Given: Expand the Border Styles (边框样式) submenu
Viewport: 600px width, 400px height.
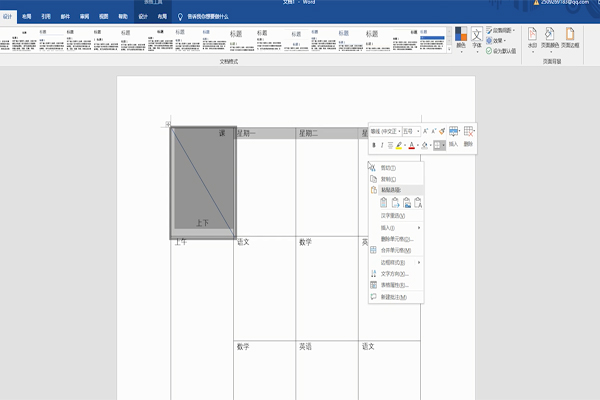Looking at the screenshot, I should (396, 263).
